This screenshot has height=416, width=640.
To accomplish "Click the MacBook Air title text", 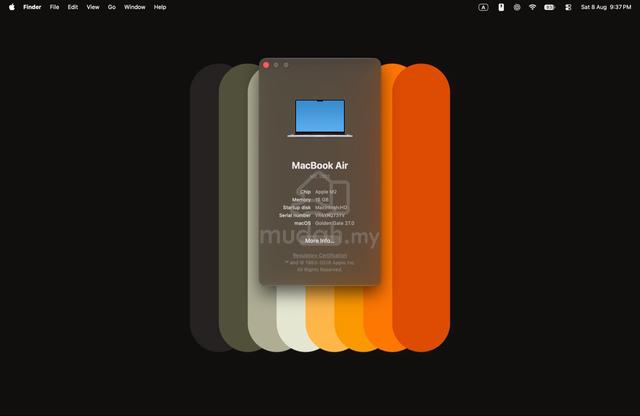I will [320, 165].
